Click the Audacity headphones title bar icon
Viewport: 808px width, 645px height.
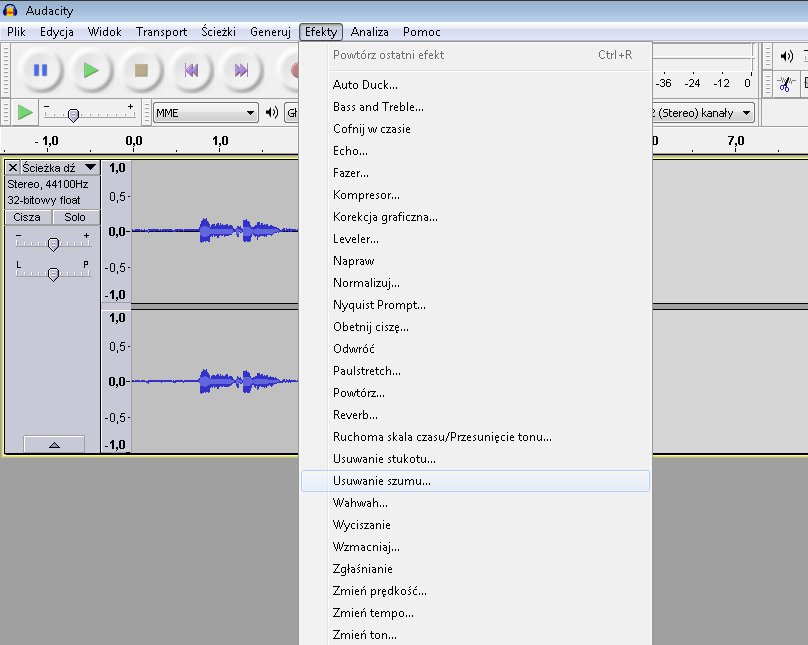(10, 10)
